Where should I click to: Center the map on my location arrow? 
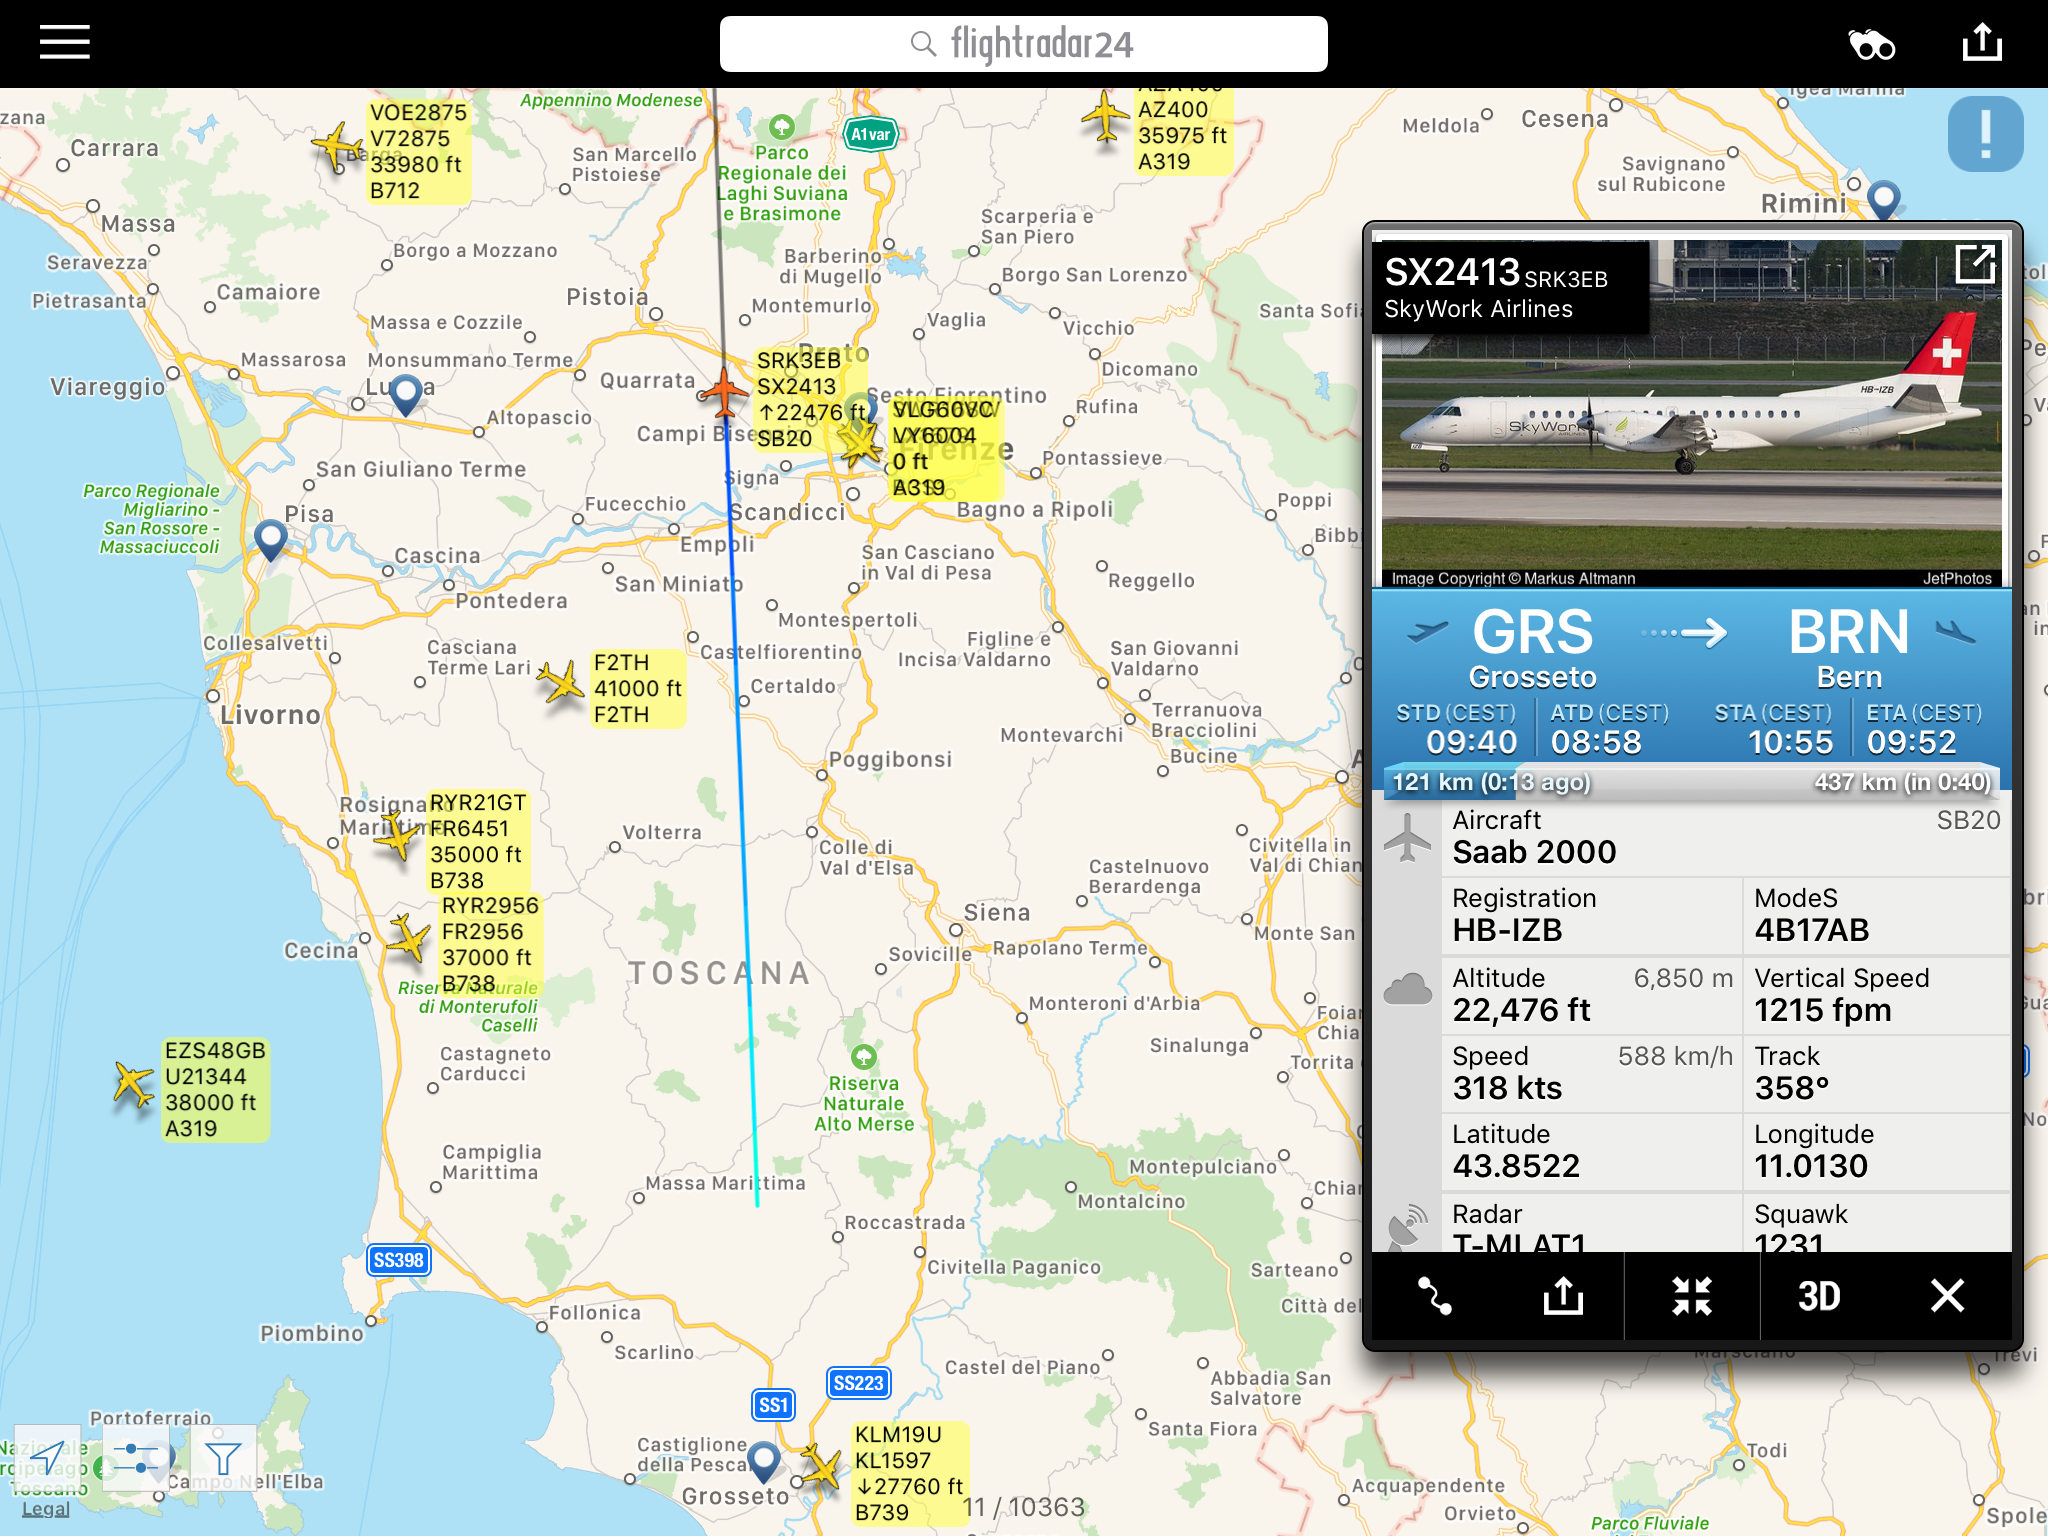(47, 1457)
